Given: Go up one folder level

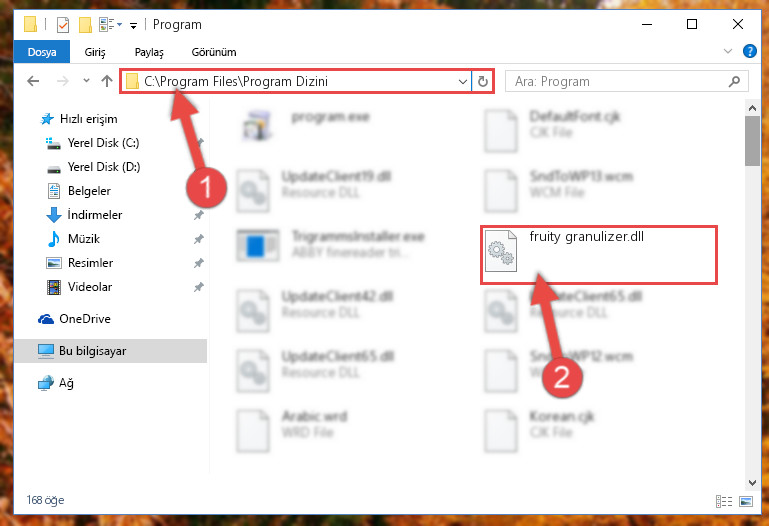Looking at the screenshot, I should tap(106, 81).
